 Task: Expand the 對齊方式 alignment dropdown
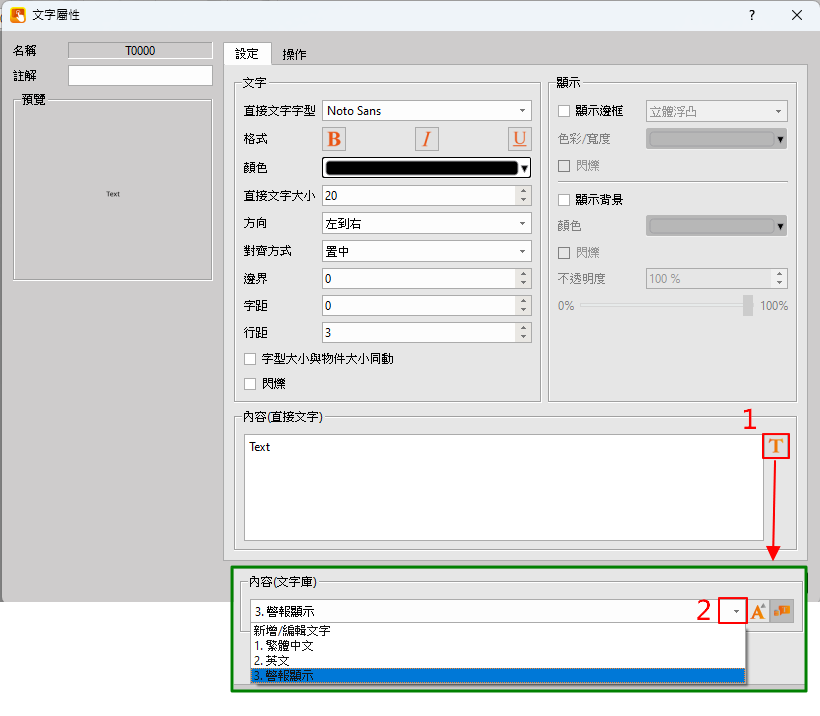tap(426, 252)
